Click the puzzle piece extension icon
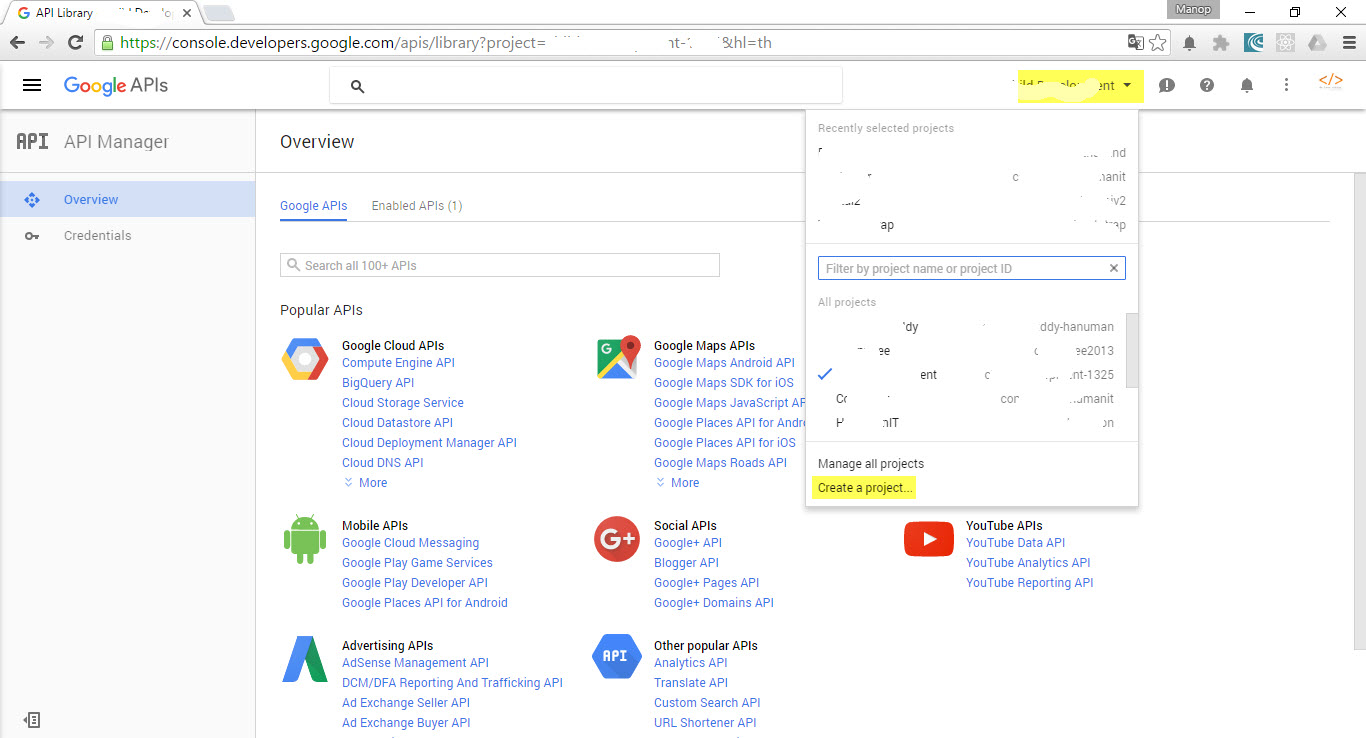1366x738 pixels. click(x=1220, y=43)
